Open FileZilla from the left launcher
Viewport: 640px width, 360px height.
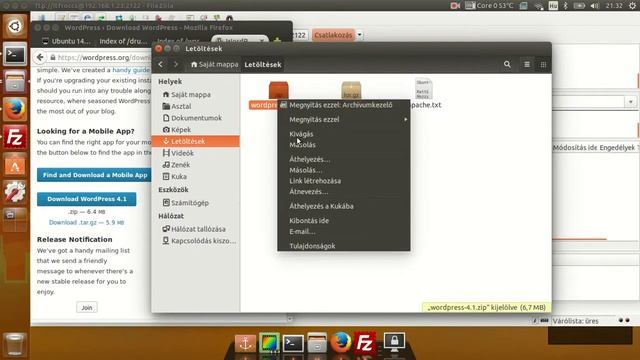pyautogui.click(x=15, y=137)
